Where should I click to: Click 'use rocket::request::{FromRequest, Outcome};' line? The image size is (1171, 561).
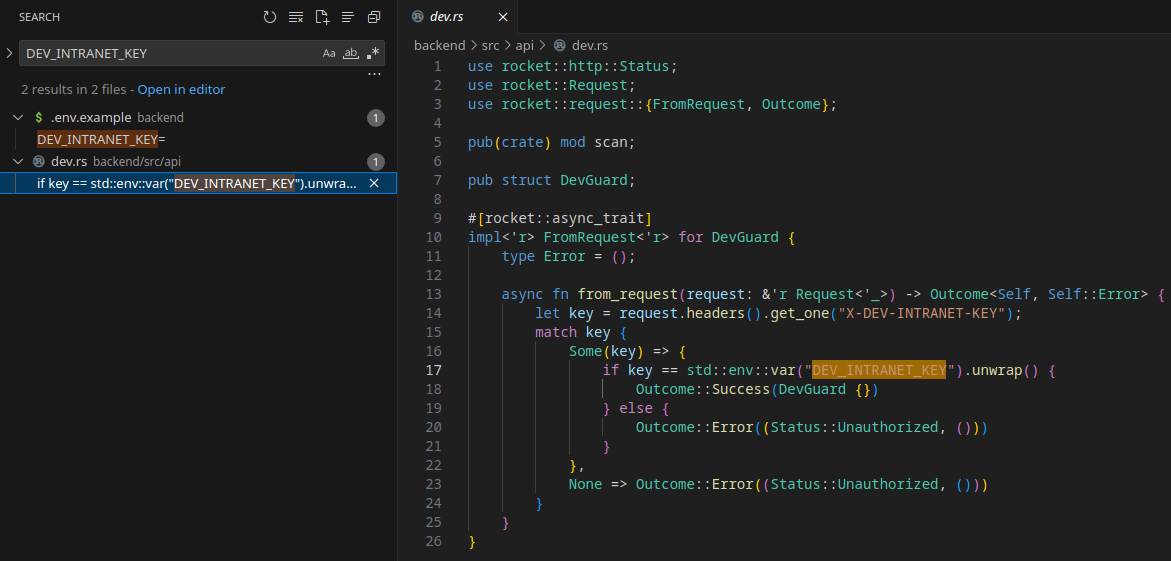point(653,104)
